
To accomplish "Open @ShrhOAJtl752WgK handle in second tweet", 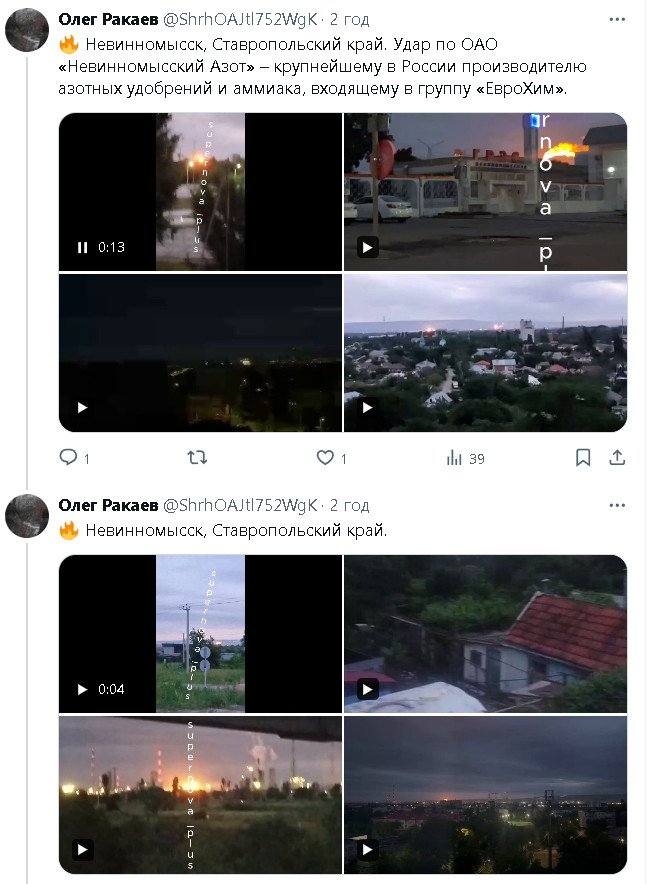I will pyautogui.click(x=239, y=505).
